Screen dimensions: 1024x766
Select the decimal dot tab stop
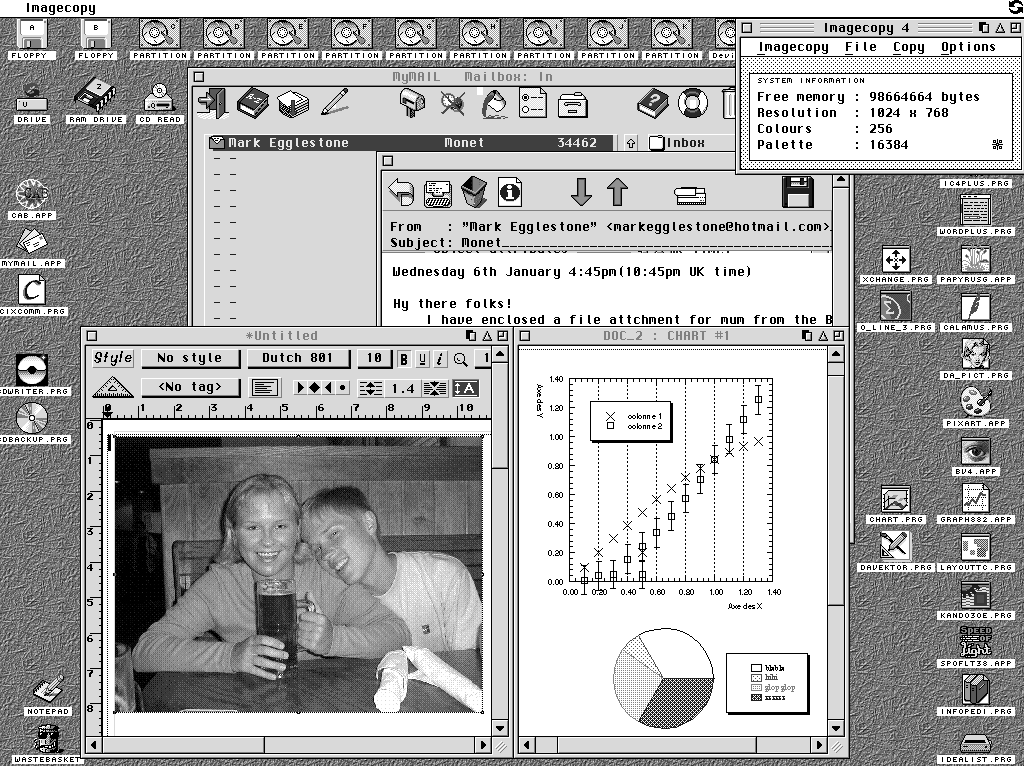(342, 388)
